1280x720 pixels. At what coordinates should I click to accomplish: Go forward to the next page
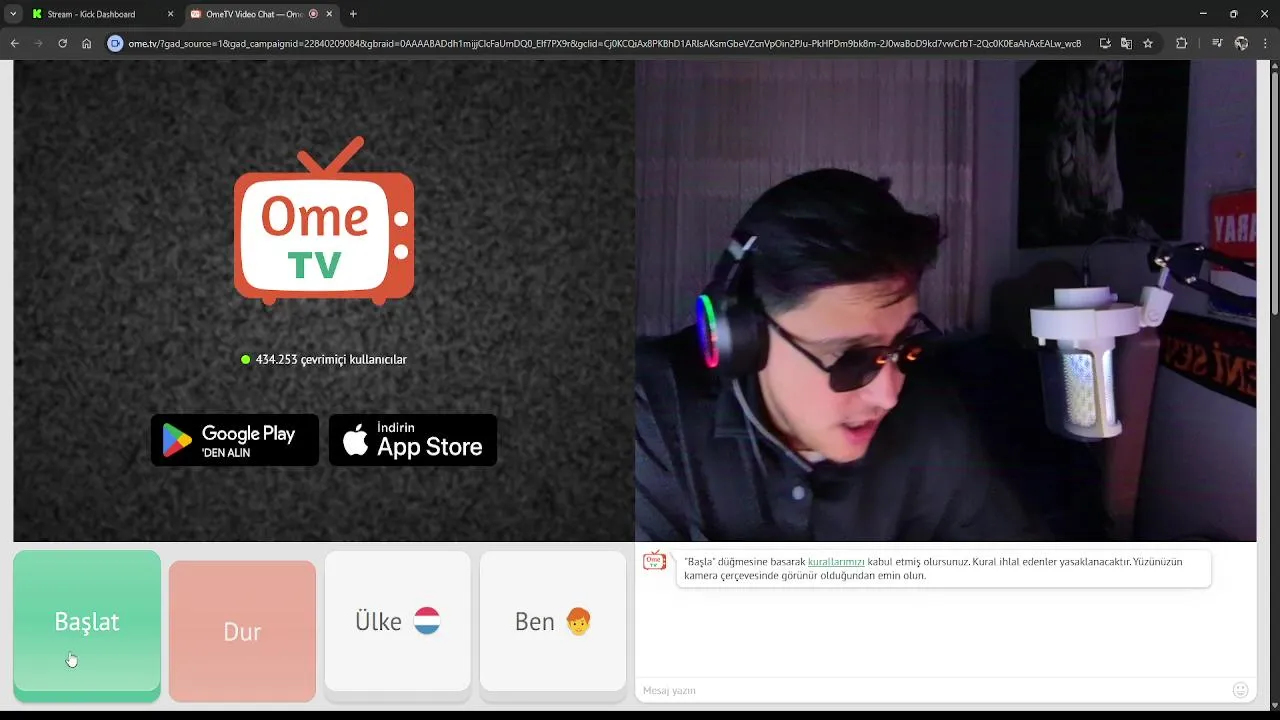tap(39, 44)
